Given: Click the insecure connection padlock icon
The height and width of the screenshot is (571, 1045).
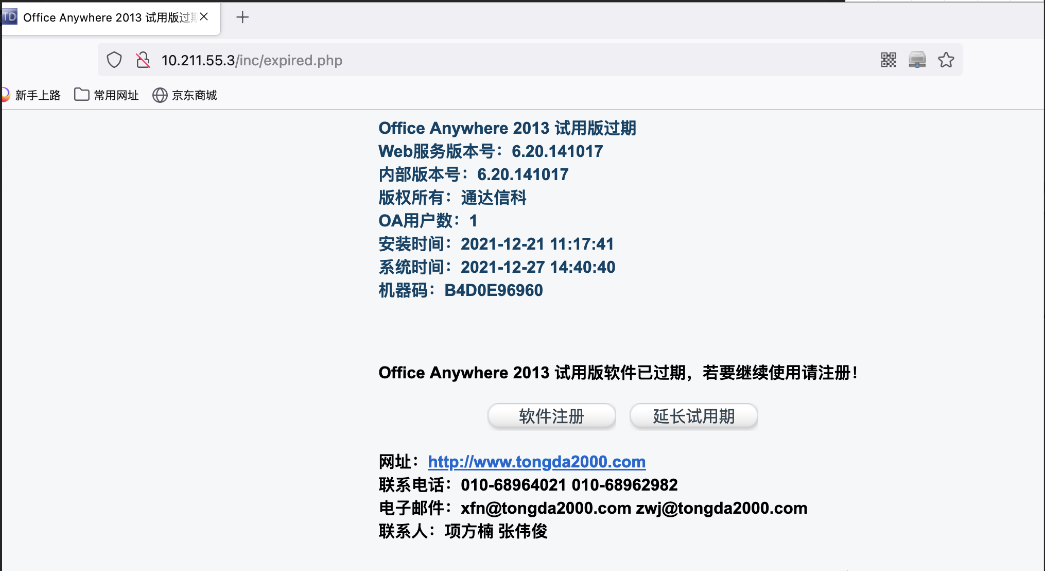Looking at the screenshot, I should tap(143, 60).
